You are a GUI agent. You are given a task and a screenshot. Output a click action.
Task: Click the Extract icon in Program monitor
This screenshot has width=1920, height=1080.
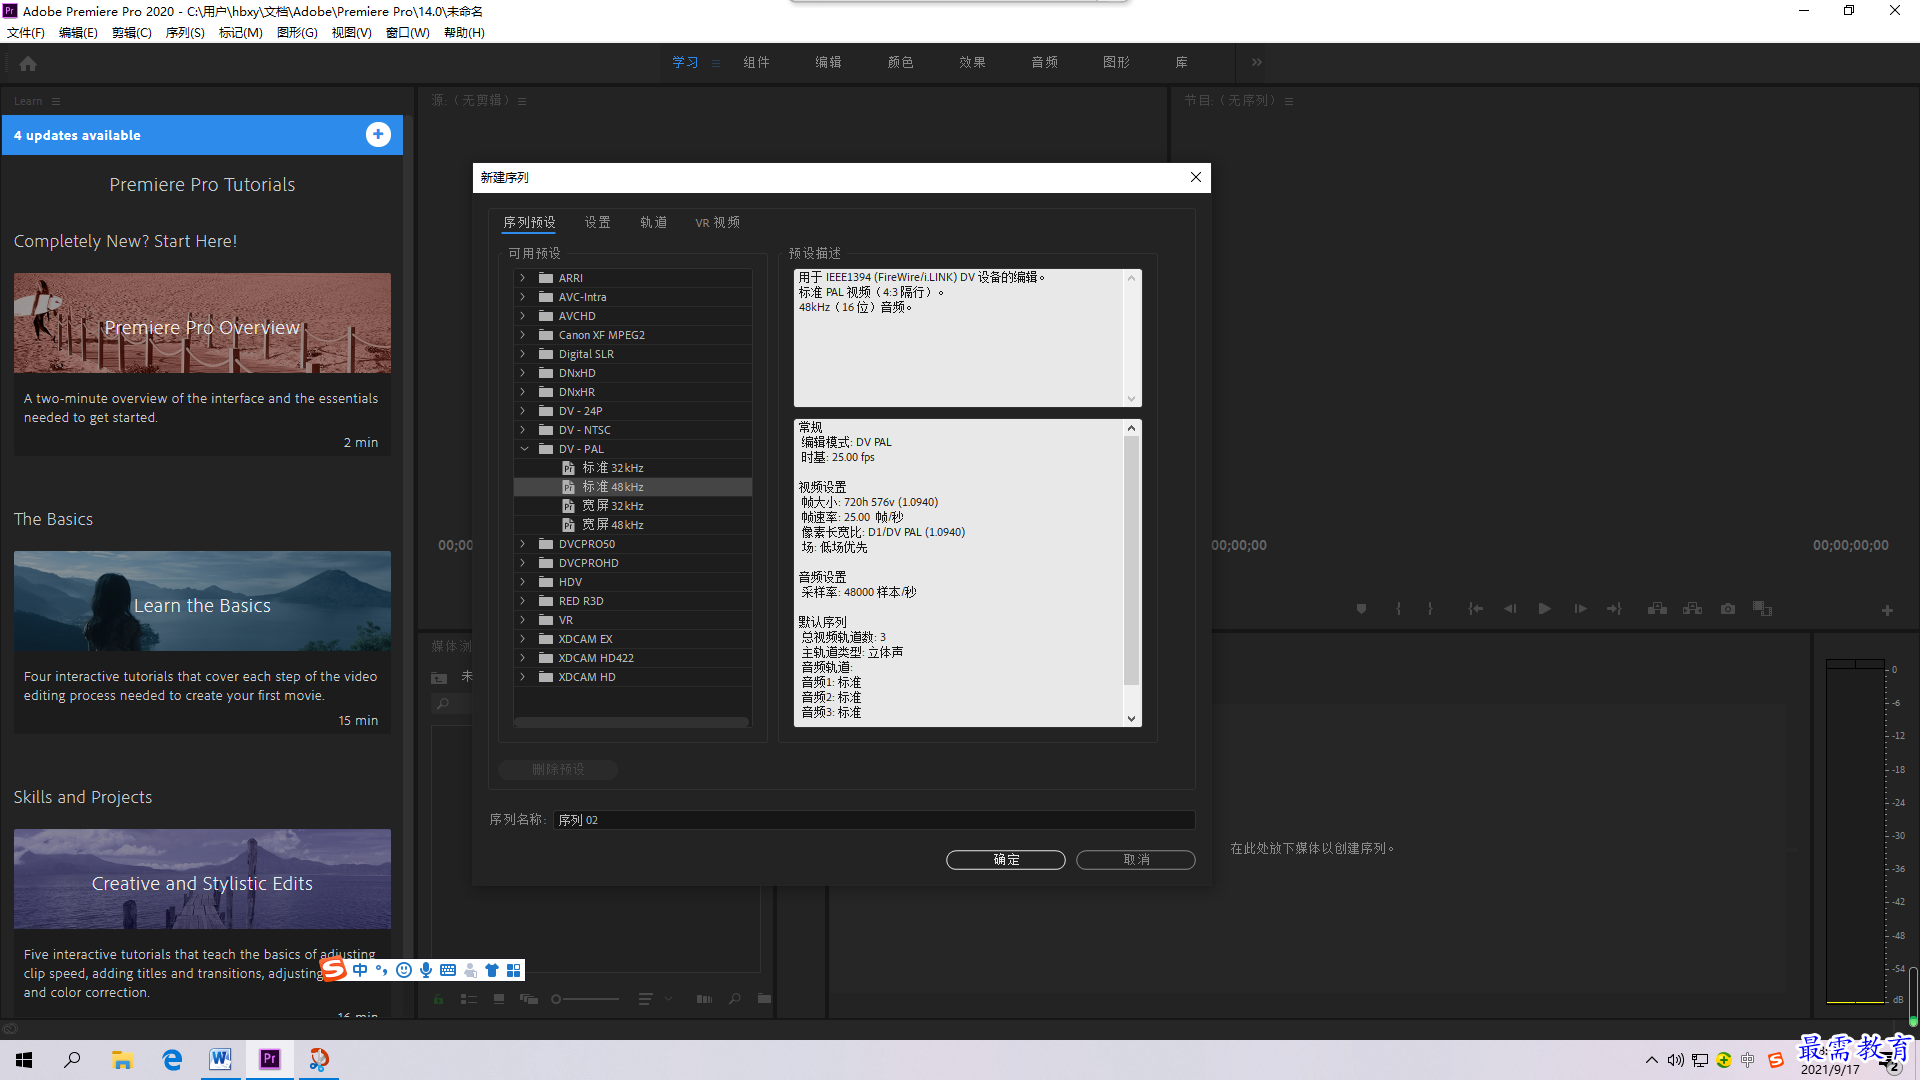tap(1692, 608)
